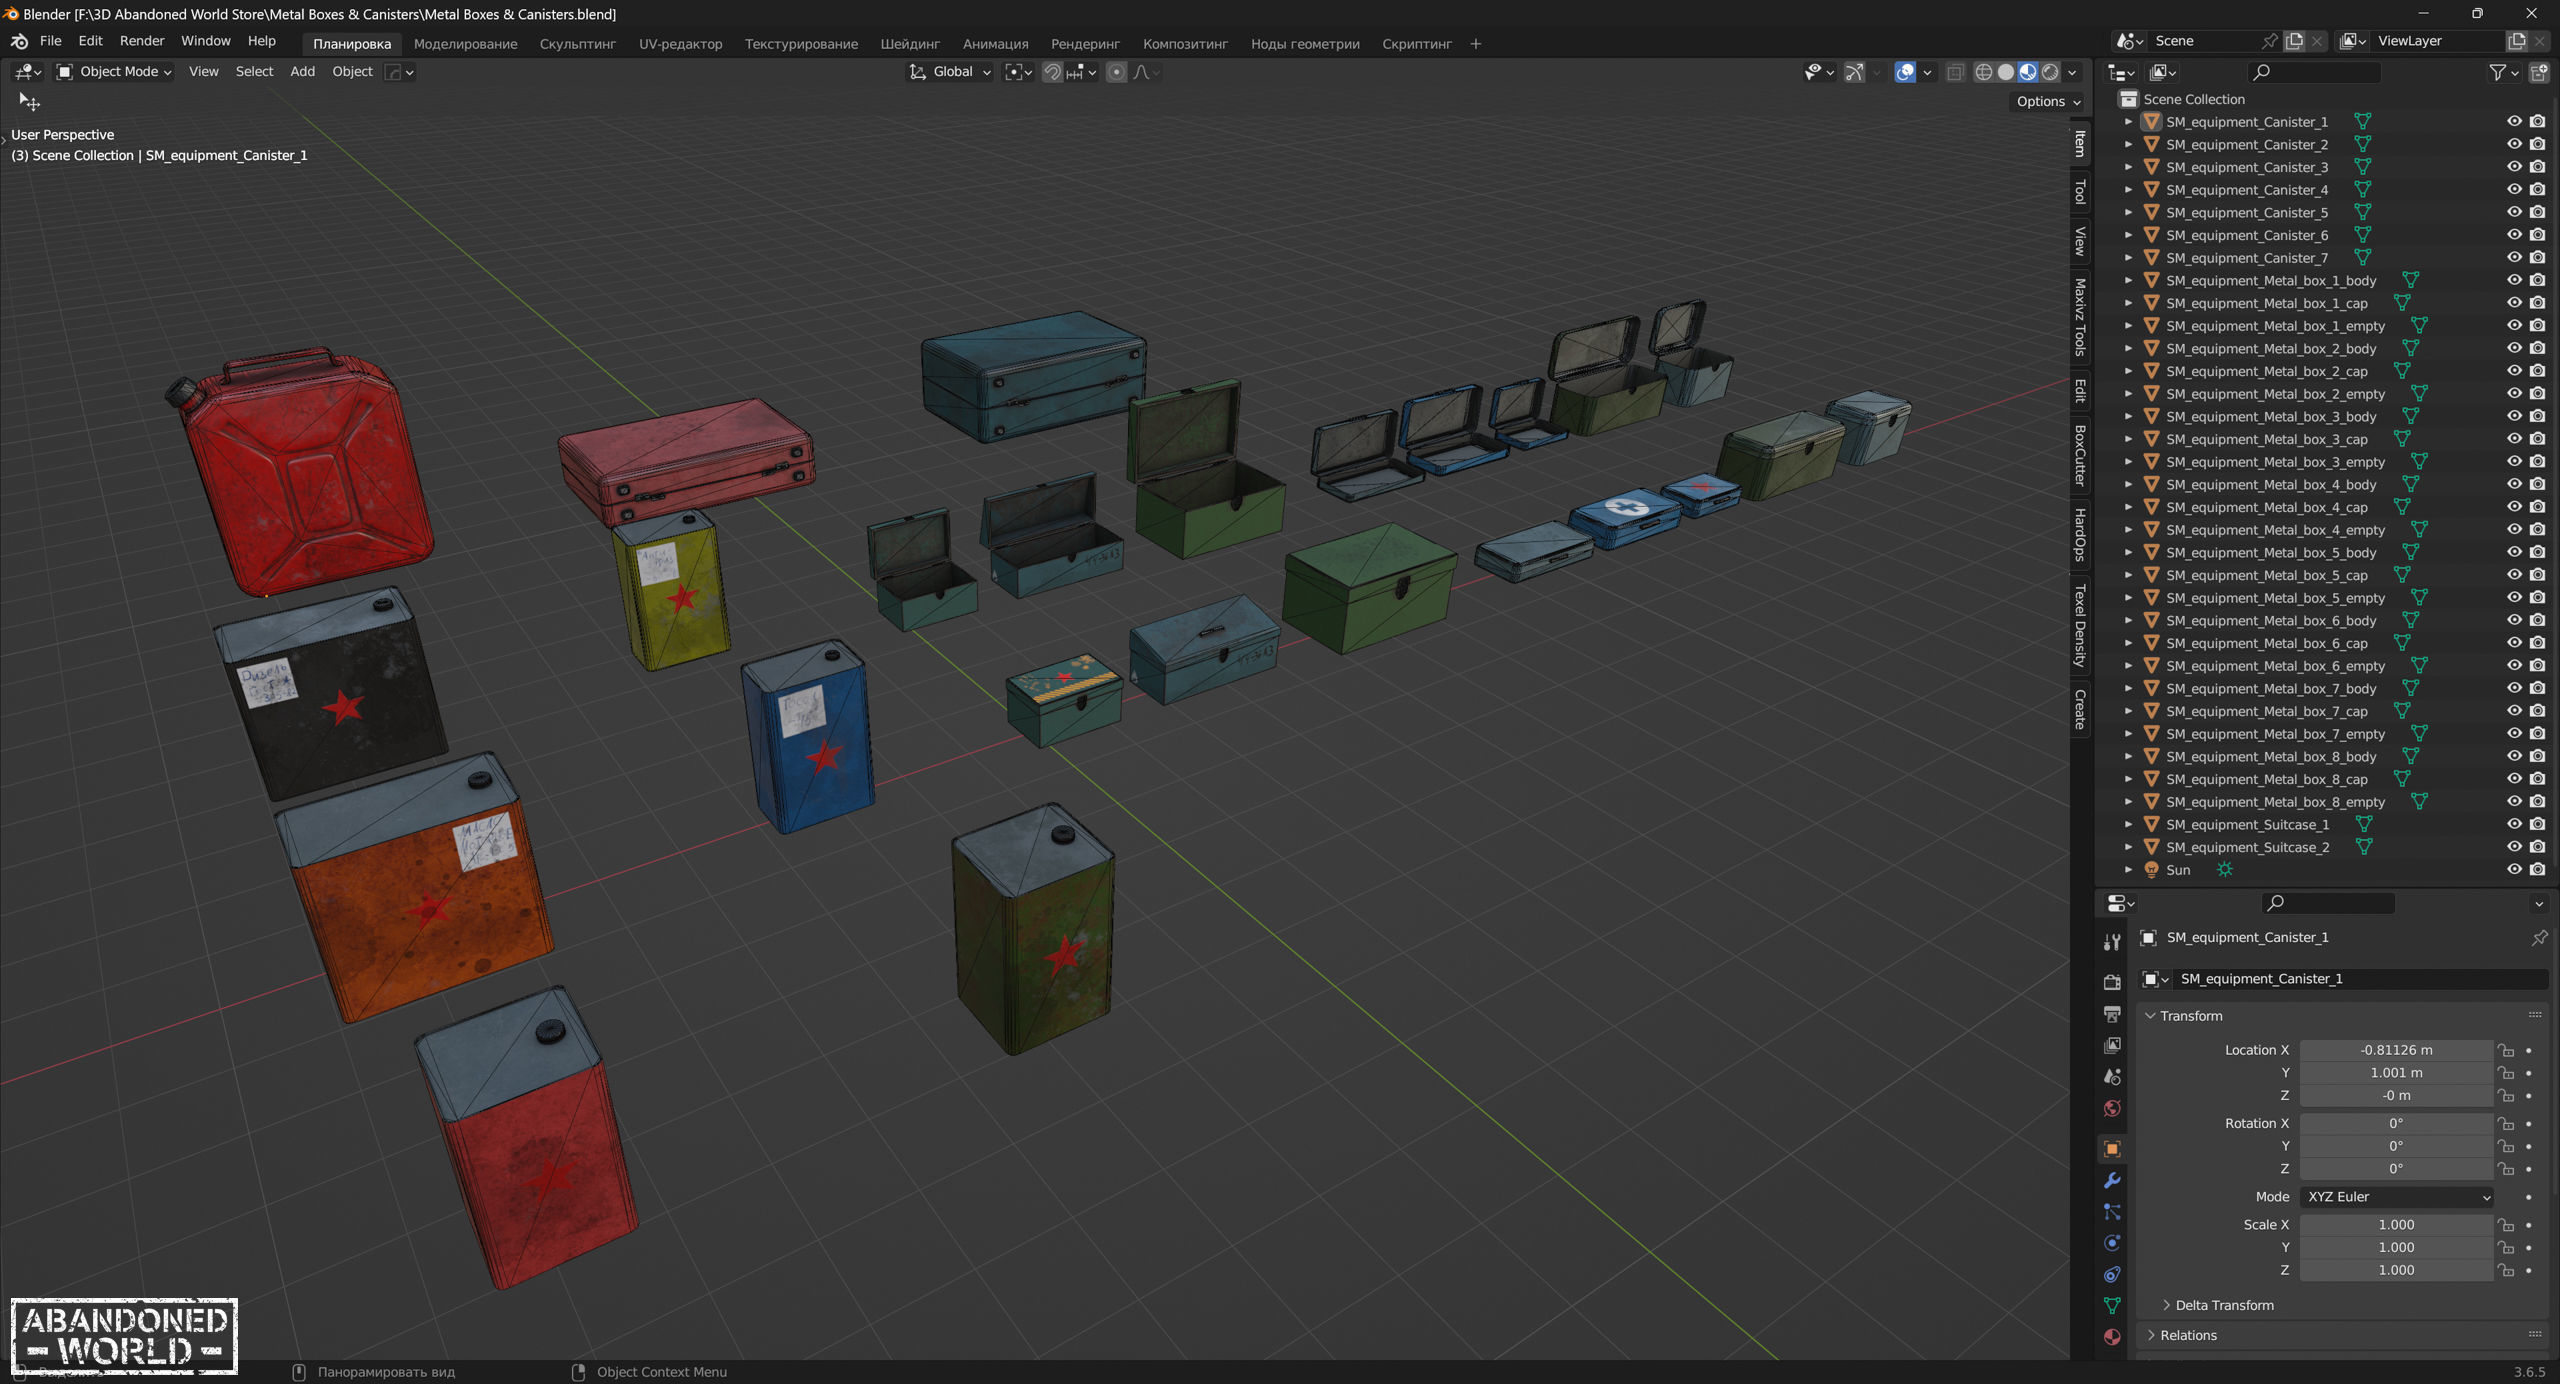Open the Object Mode dropdown
This screenshot has height=1384, width=2560.
[x=114, y=72]
